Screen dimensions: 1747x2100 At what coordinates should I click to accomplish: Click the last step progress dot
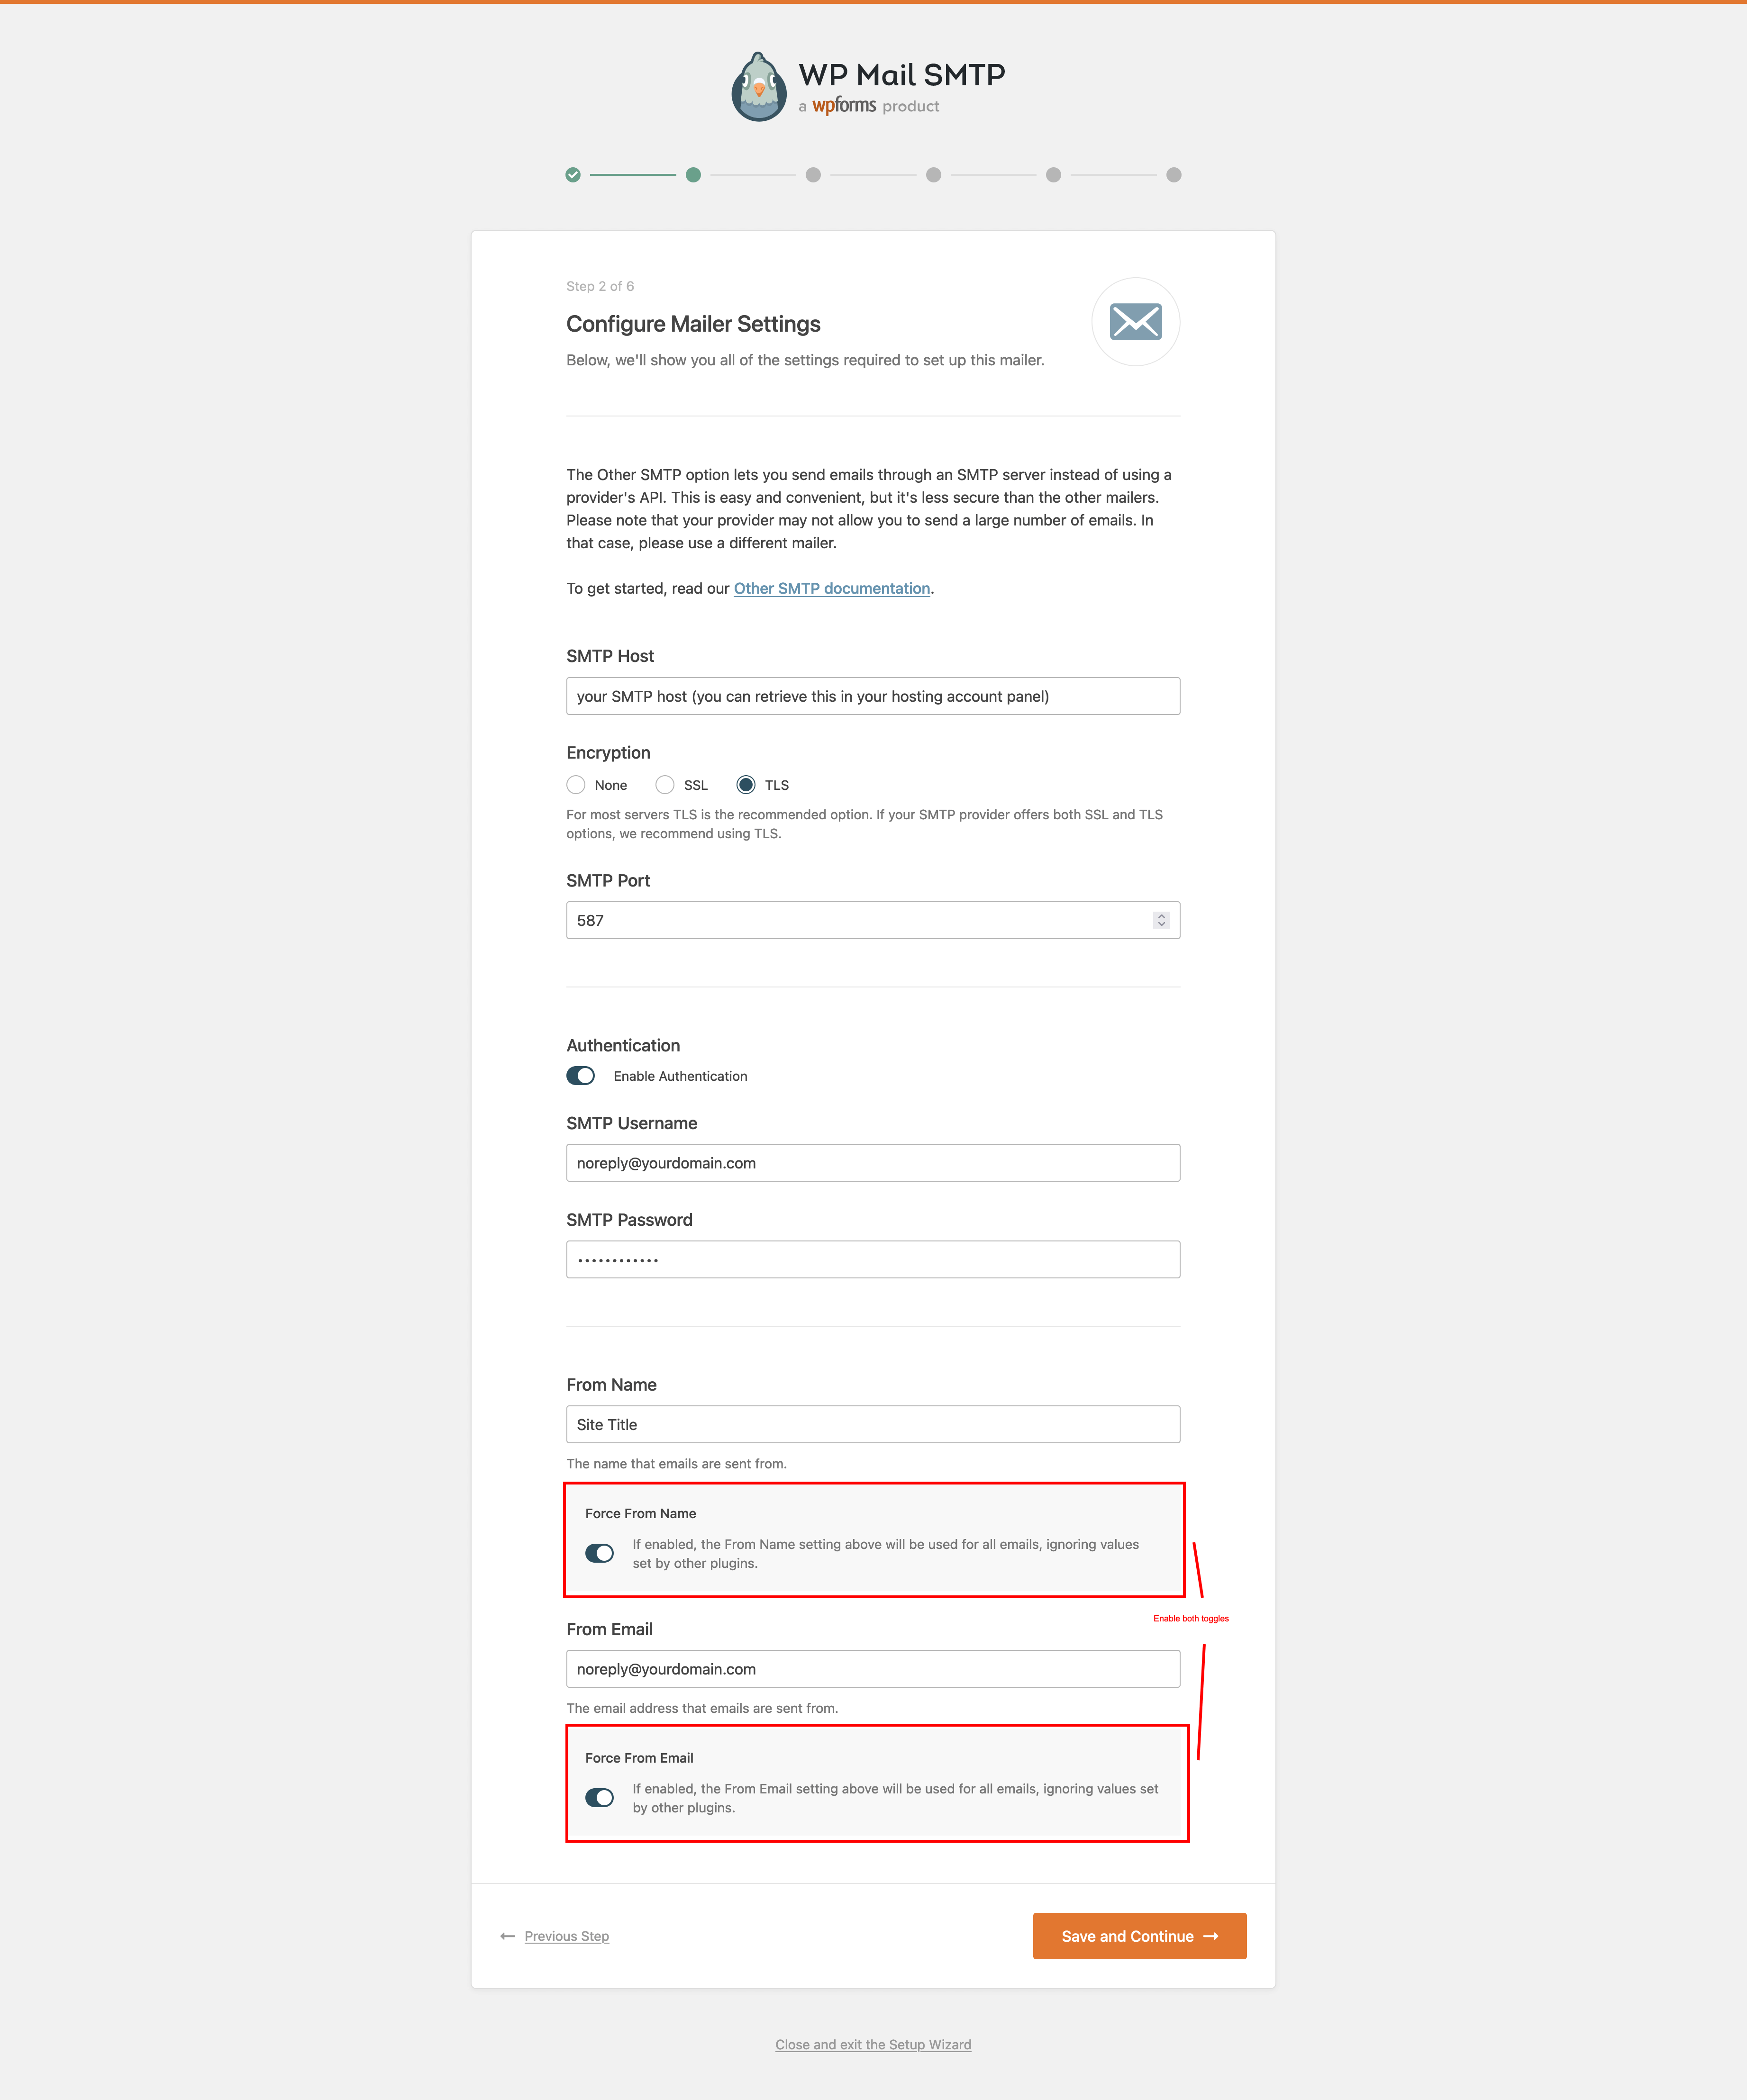(x=1174, y=175)
